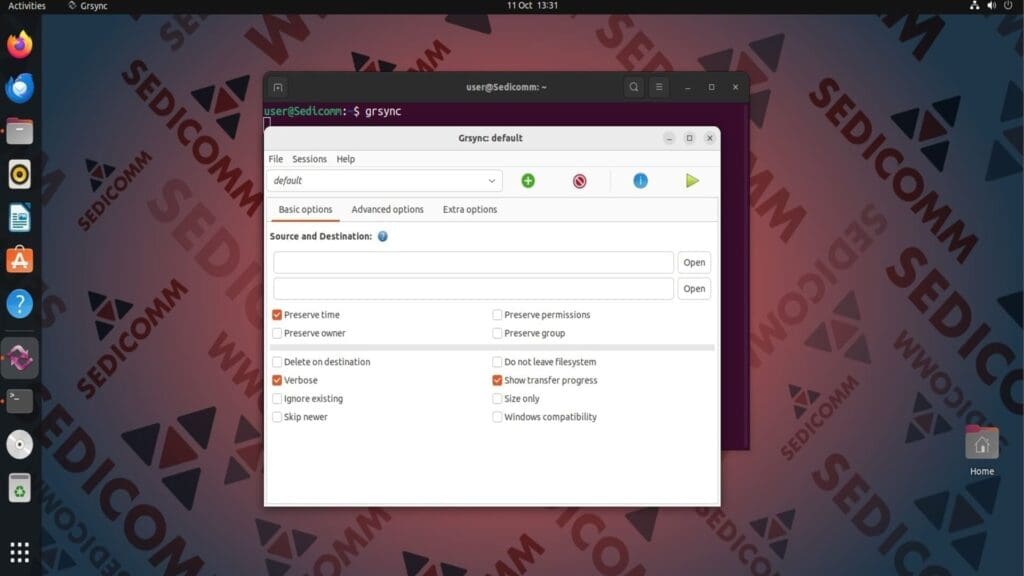The width and height of the screenshot is (1024, 576).
Task: Open the volume icon in the top bar
Action: point(991,5)
